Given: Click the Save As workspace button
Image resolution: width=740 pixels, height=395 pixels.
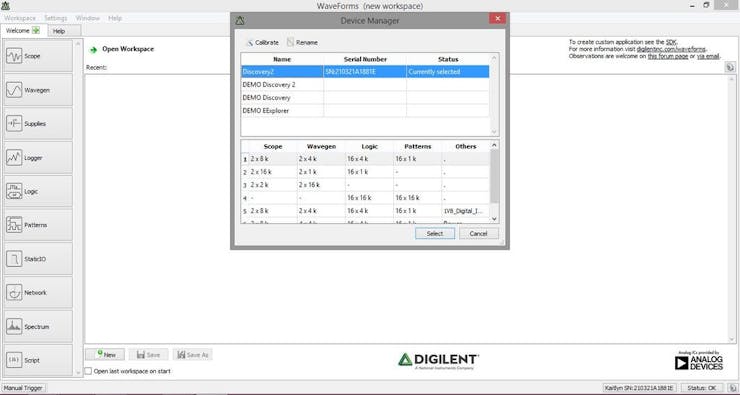Looking at the screenshot, I should (193, 355).
